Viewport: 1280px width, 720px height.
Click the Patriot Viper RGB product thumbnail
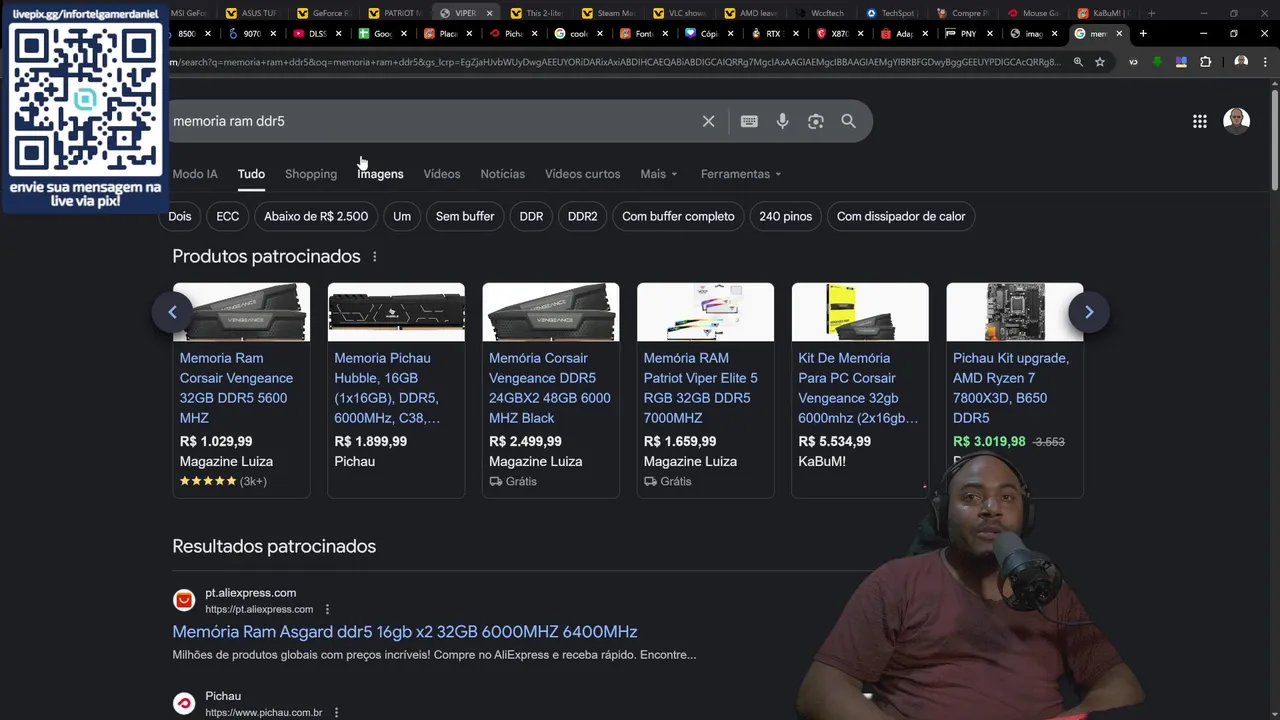coord(705,312)
